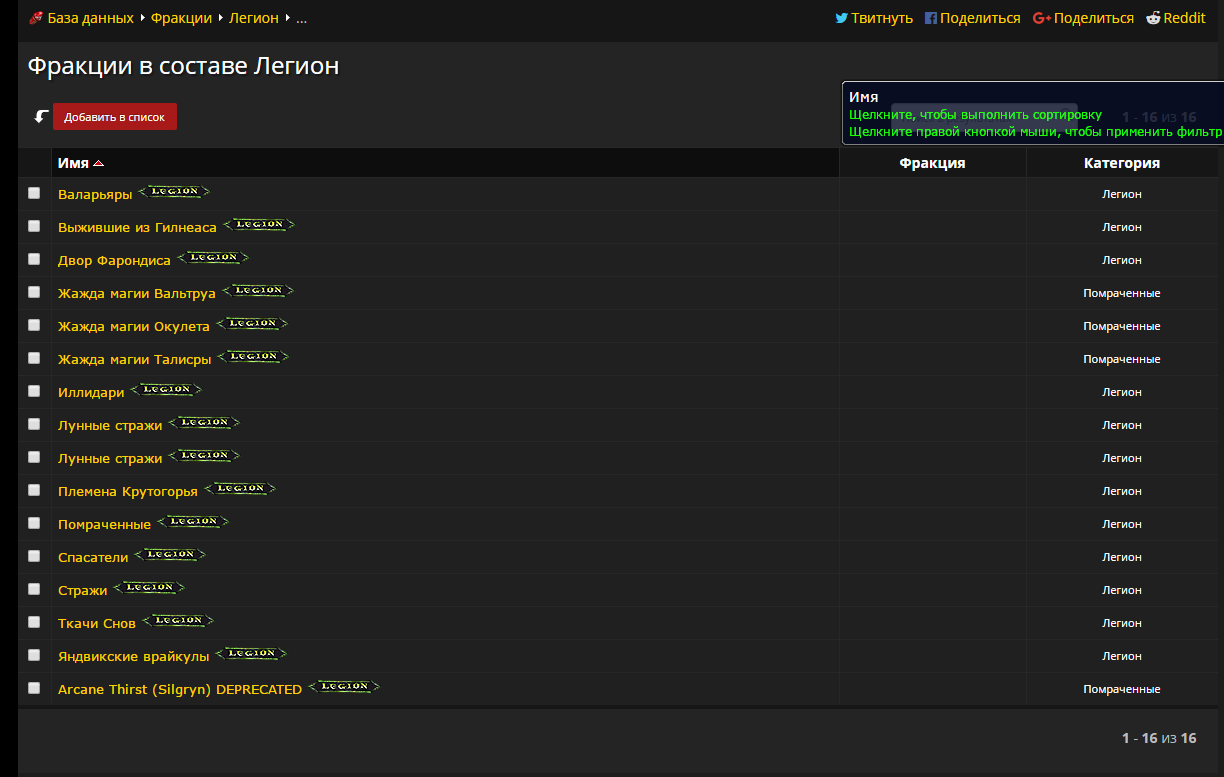The height and width of the screenshot is (777, 1224).
Task: Click the Legion badge next to Двор Фарондиса
Action: 213,258
